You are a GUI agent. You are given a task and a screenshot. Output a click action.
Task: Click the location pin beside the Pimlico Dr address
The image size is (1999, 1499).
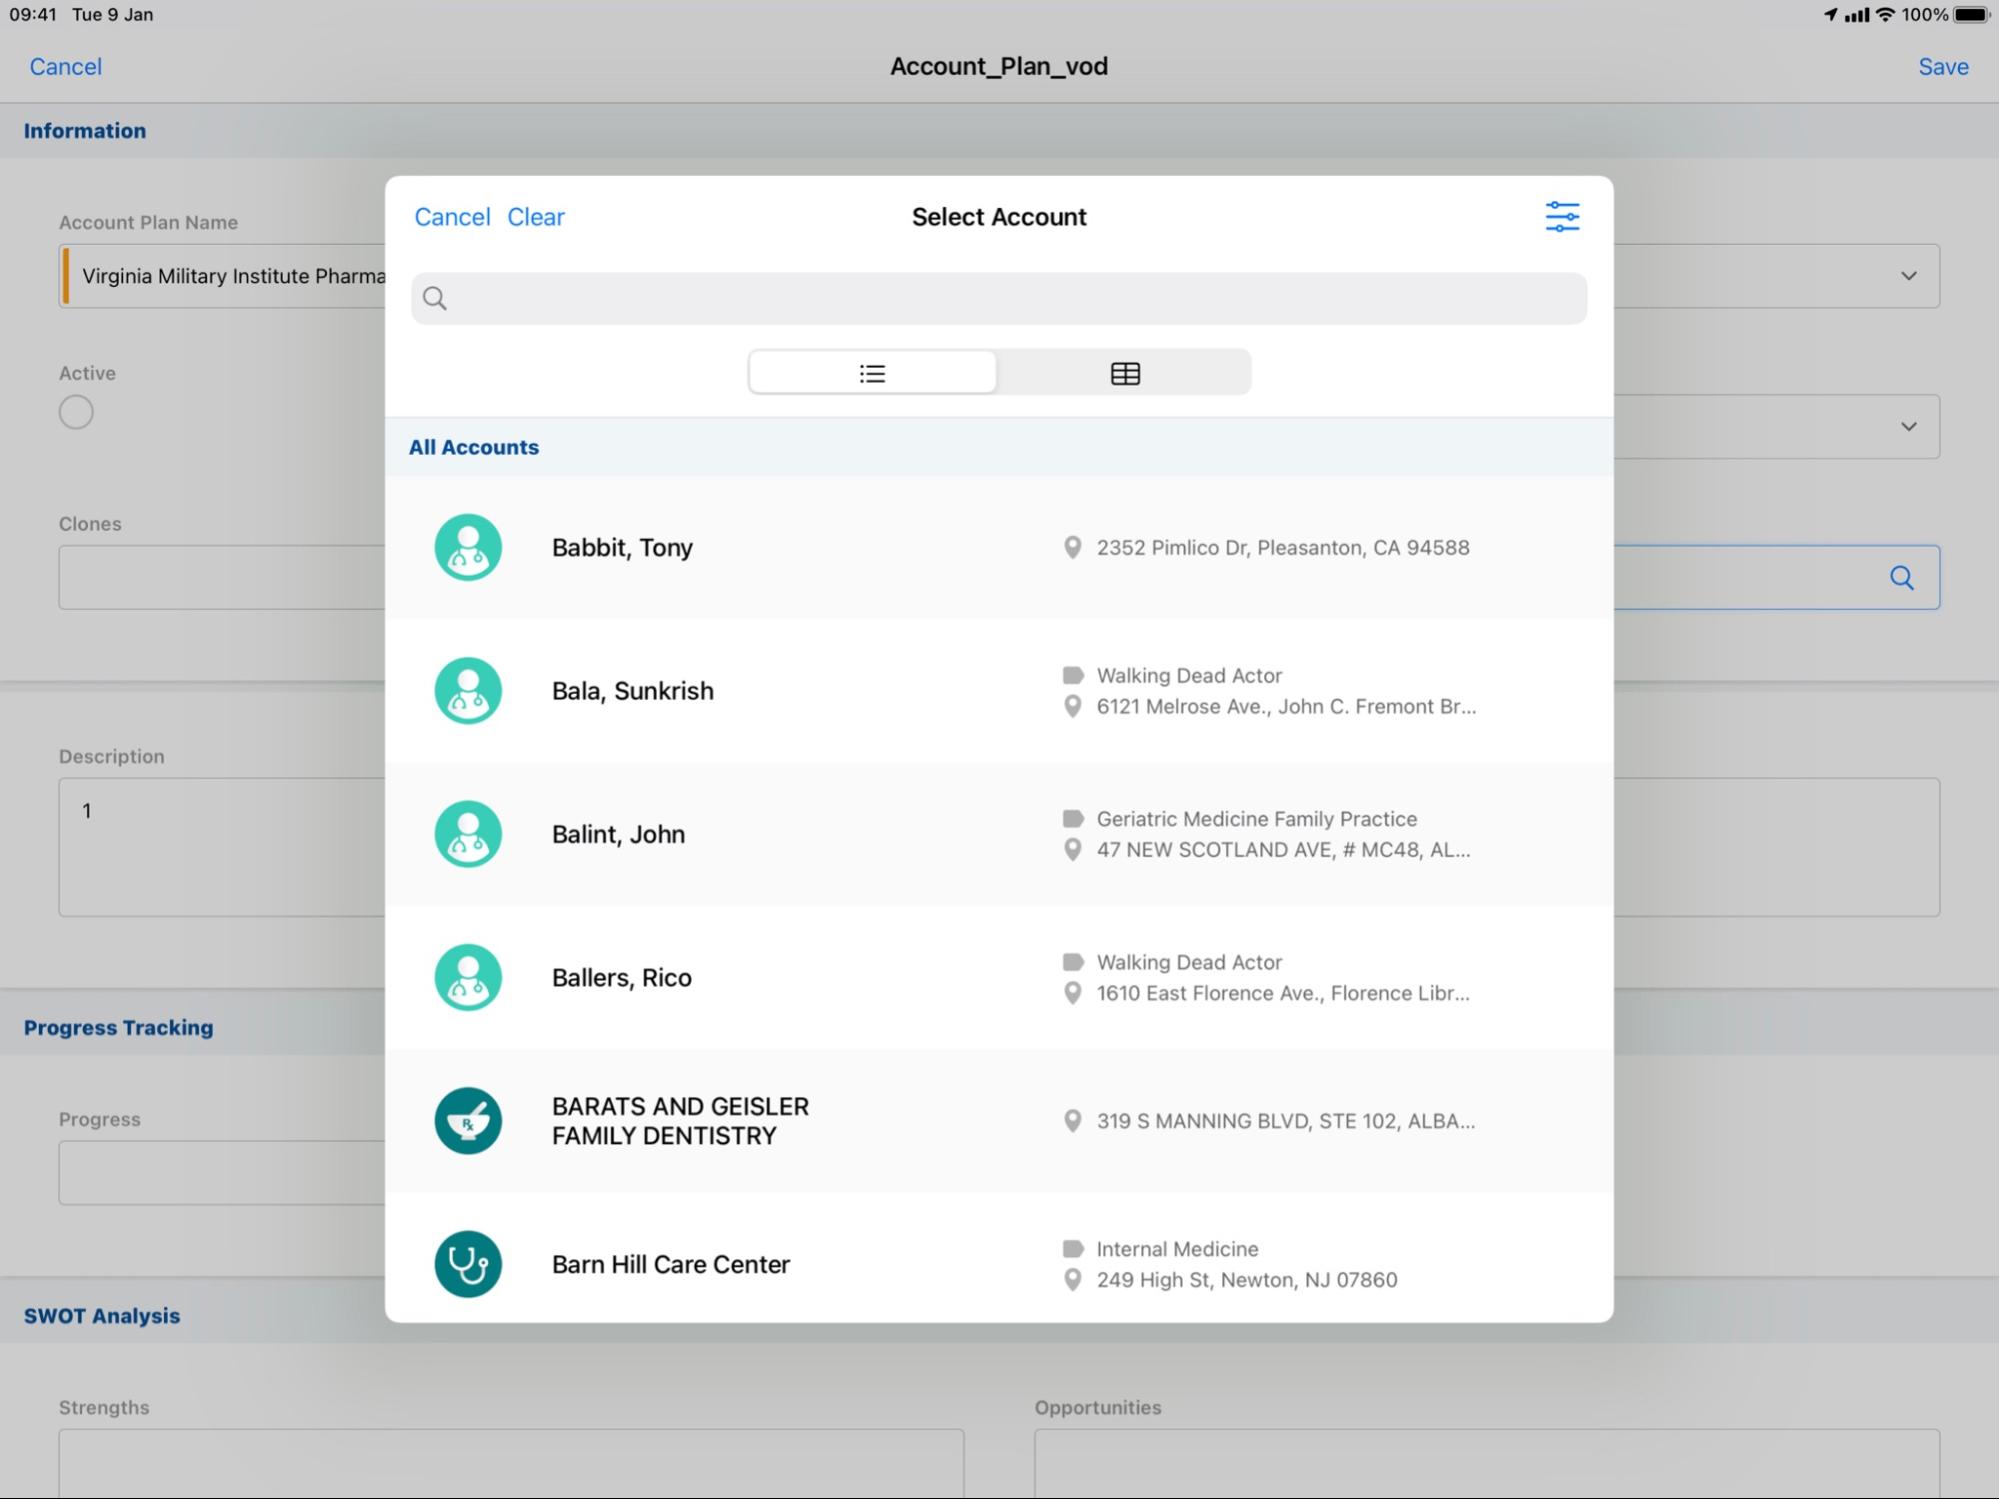1072,547
